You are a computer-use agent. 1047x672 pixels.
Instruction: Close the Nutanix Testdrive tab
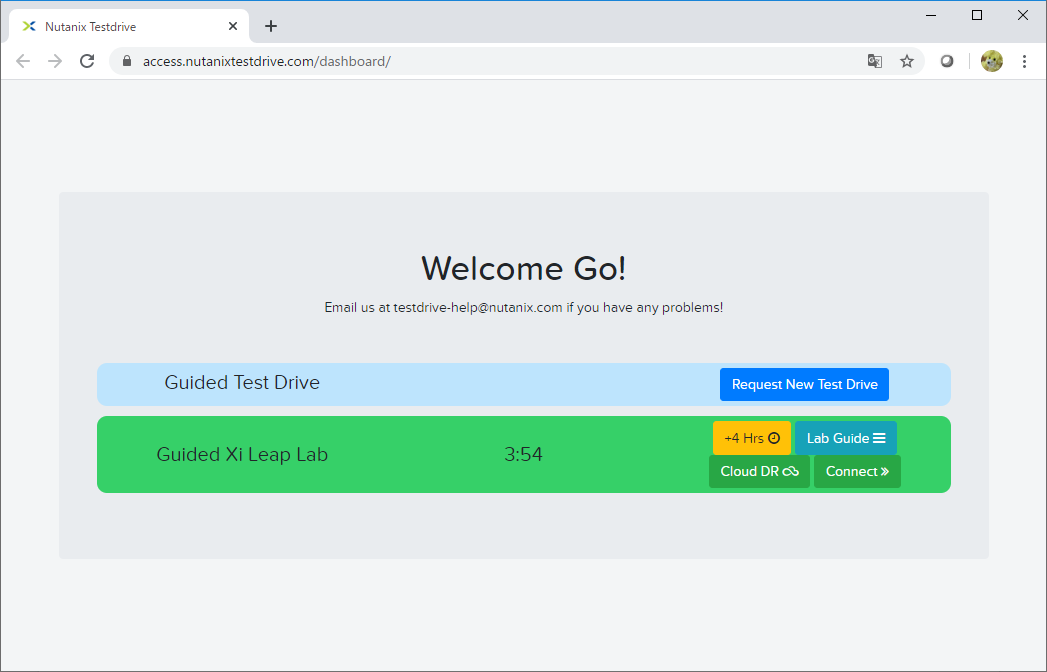[232, 26]
